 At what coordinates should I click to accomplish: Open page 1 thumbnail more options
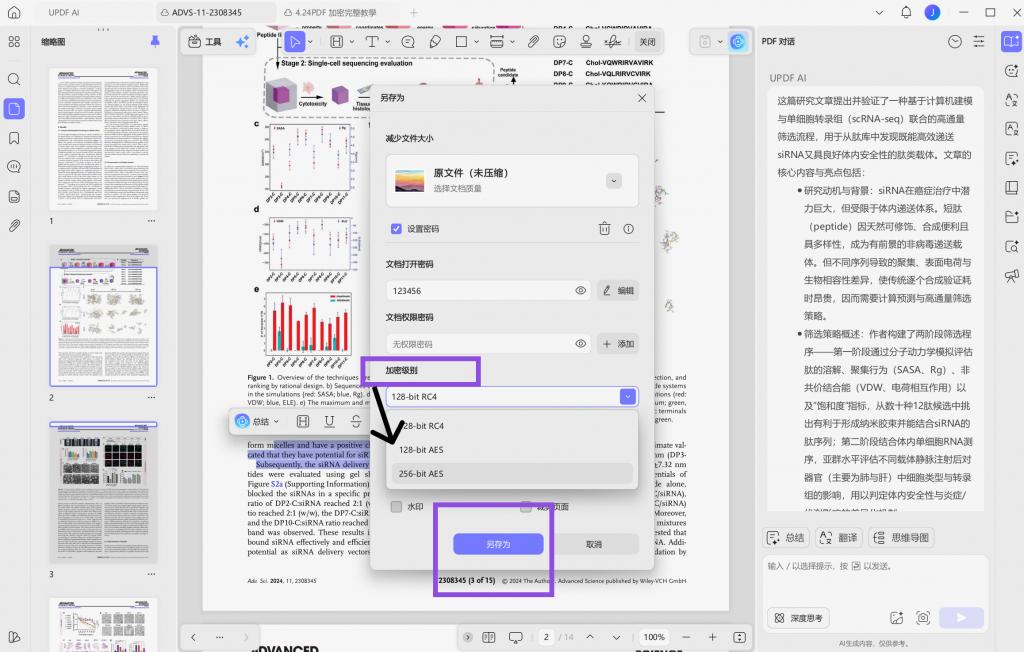pyautogui.click(x=152, y=221)
